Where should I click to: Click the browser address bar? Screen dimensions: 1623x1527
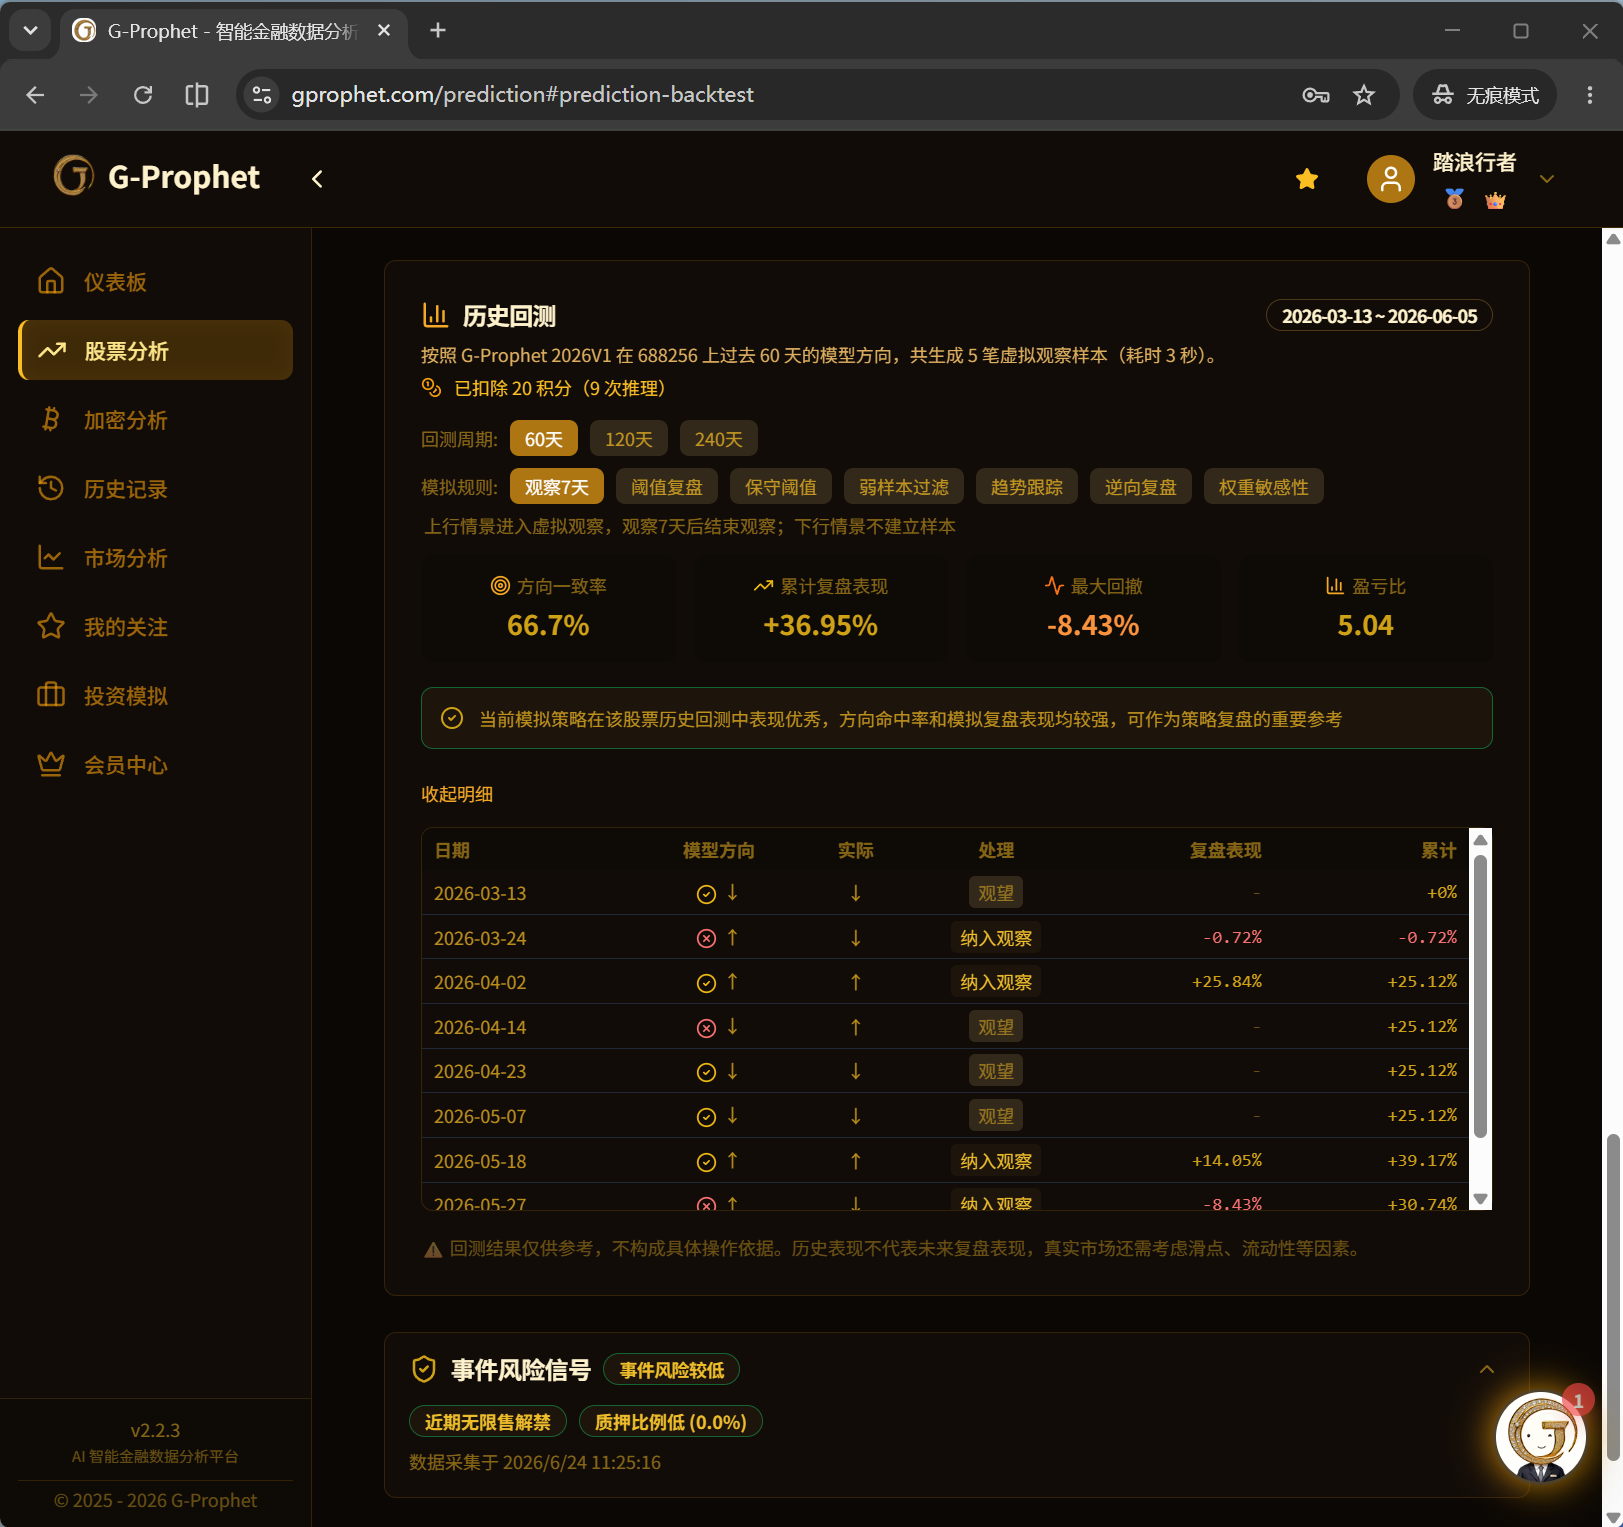coord(770,95)
